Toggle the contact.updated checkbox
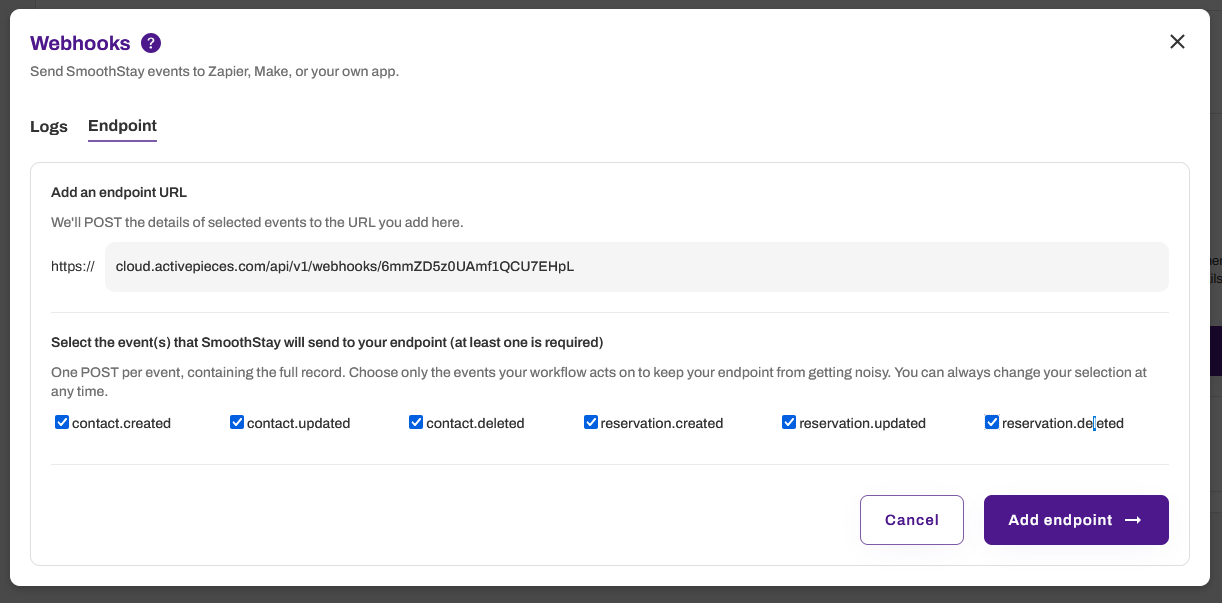1222x603 pixels. 237,422
